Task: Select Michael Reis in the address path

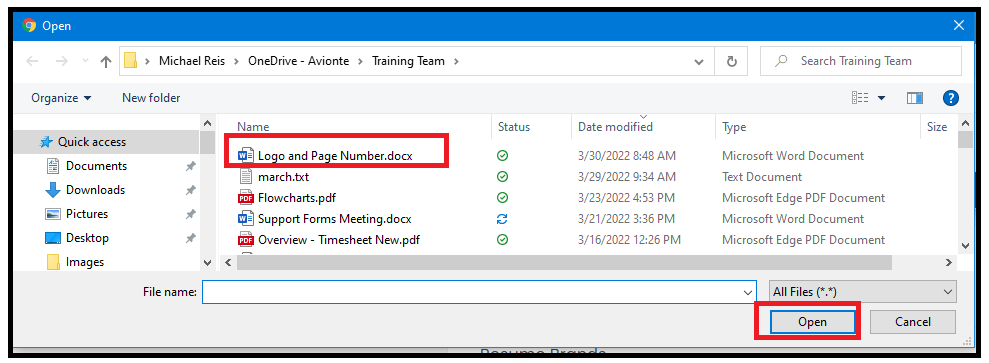Action: point(192,61)
